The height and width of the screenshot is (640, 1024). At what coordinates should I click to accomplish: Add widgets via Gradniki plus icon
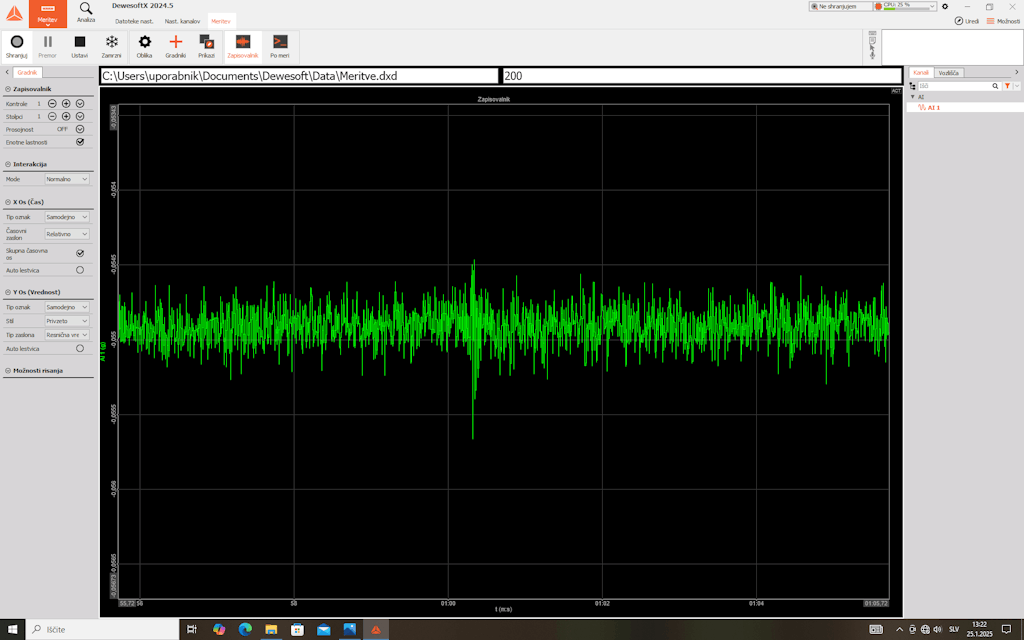(x=176, y=47)
